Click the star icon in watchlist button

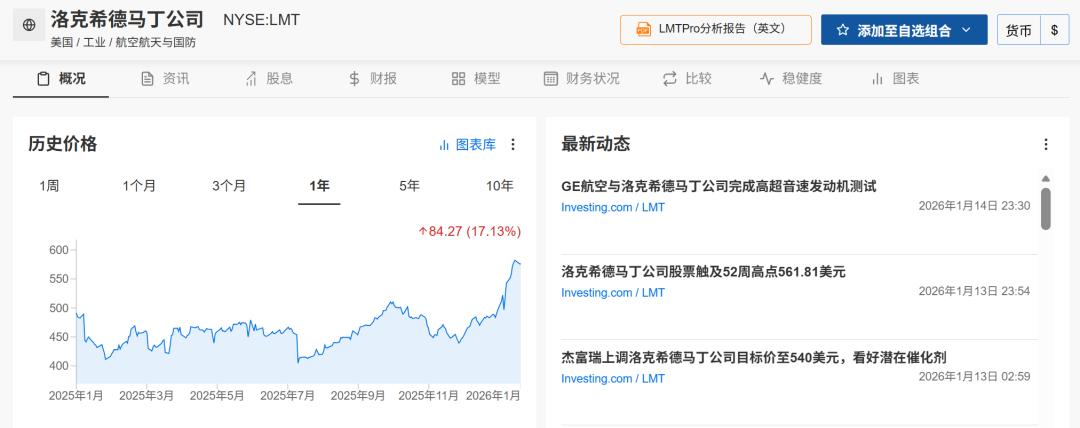842,30
